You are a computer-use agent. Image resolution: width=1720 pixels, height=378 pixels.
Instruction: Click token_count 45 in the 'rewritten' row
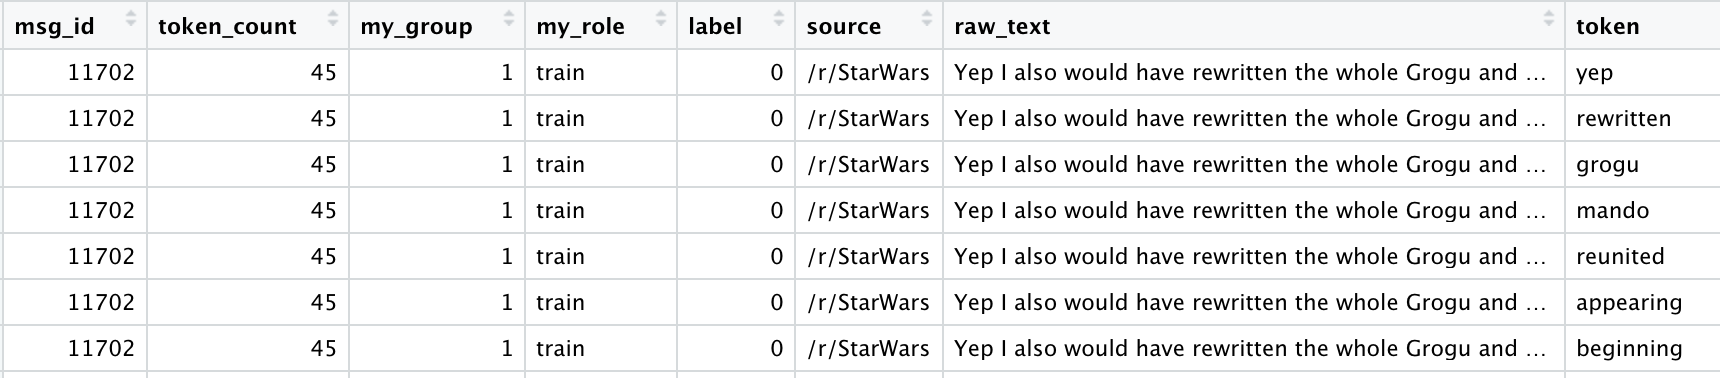tap(323, 119)
